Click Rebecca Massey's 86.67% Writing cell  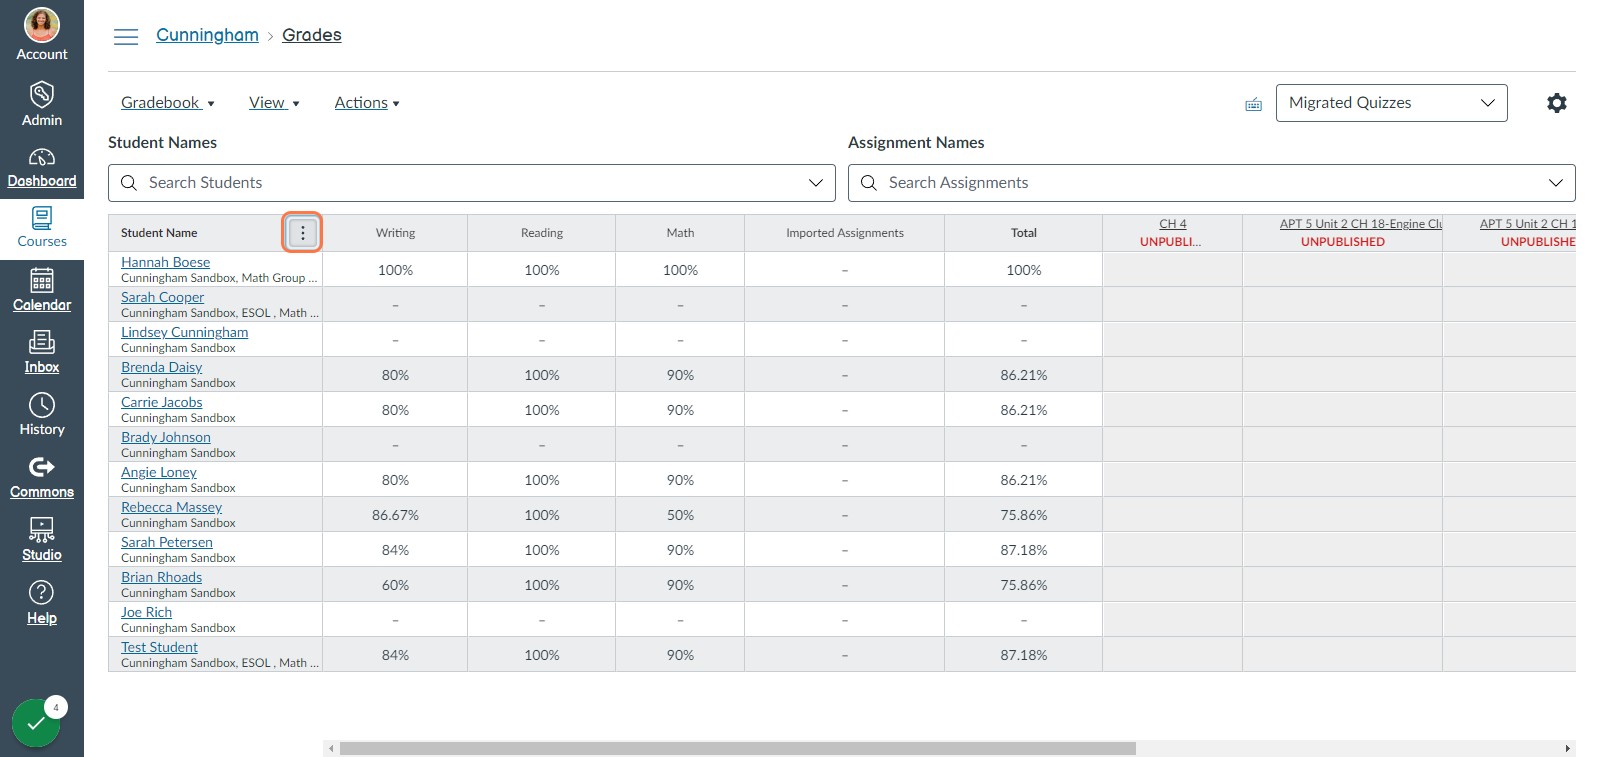pyautogui.click(x=396, y=515)
